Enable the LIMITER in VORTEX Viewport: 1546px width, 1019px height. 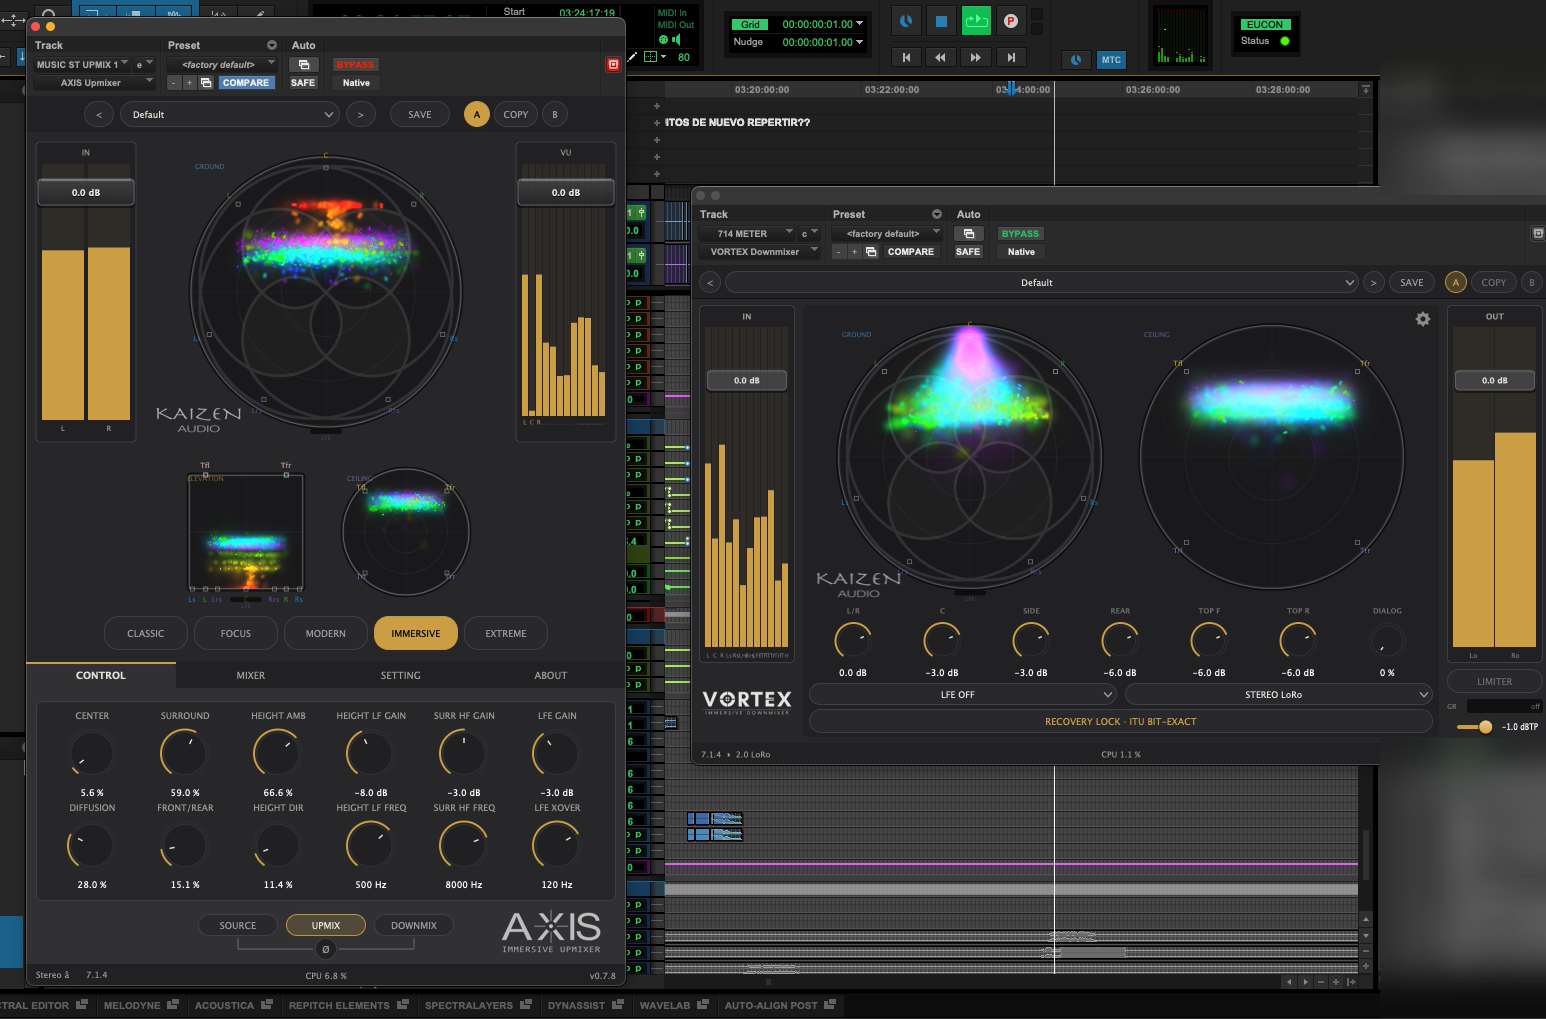[1494, 681]
